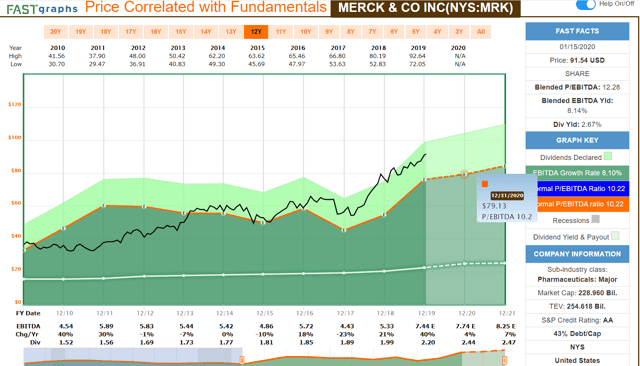Click the GRAPH KEY header
This screenshot has width=640, height=366.
577,140
